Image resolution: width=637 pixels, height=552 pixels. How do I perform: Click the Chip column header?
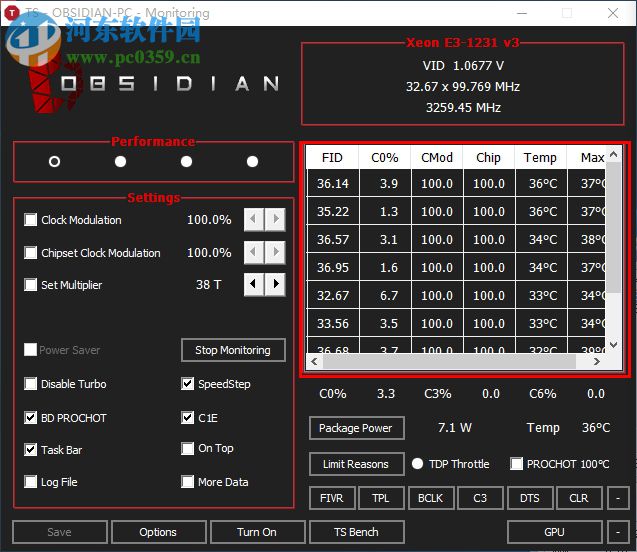[489, 158]
